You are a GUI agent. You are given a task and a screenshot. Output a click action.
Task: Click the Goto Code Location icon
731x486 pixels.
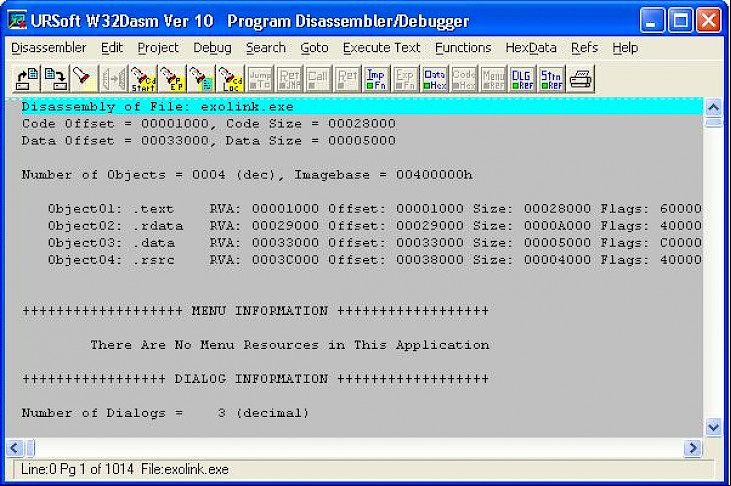point(230,78)
